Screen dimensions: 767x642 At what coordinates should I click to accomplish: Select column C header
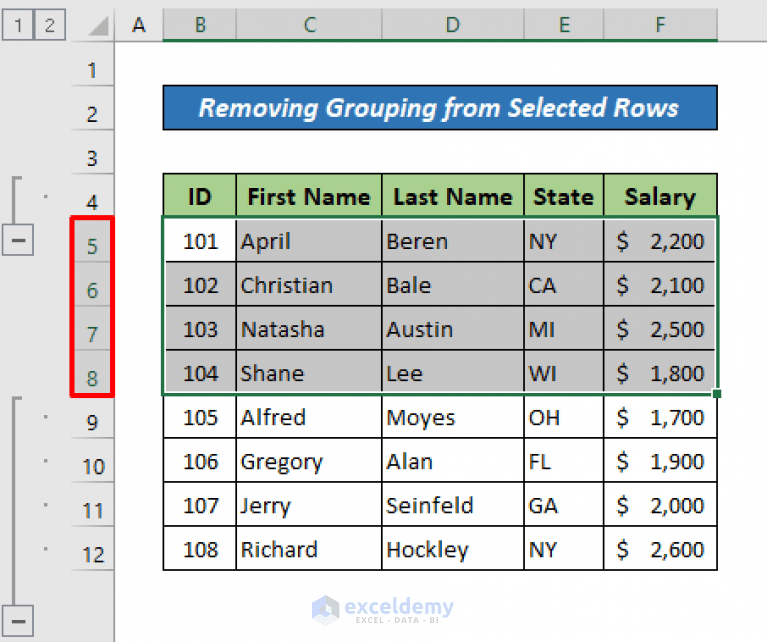(309, 24)
